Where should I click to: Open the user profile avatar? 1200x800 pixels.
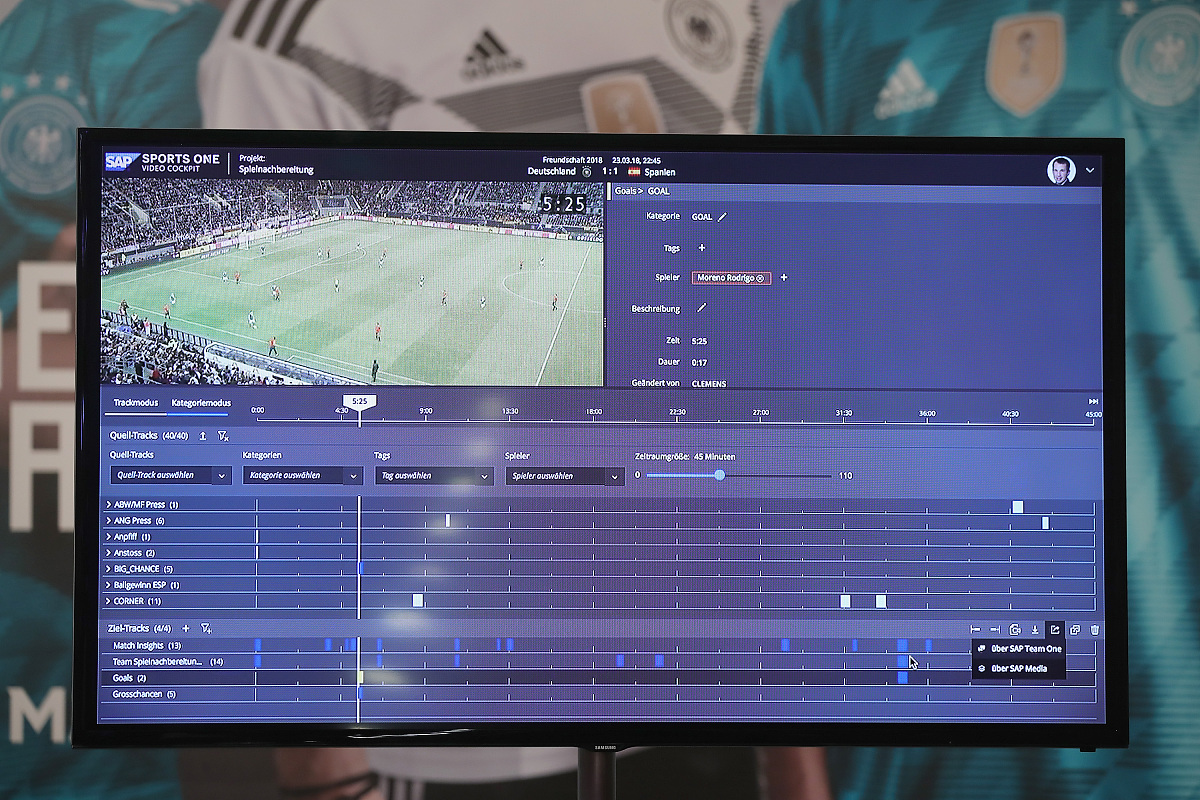(x=1061, y=170)
